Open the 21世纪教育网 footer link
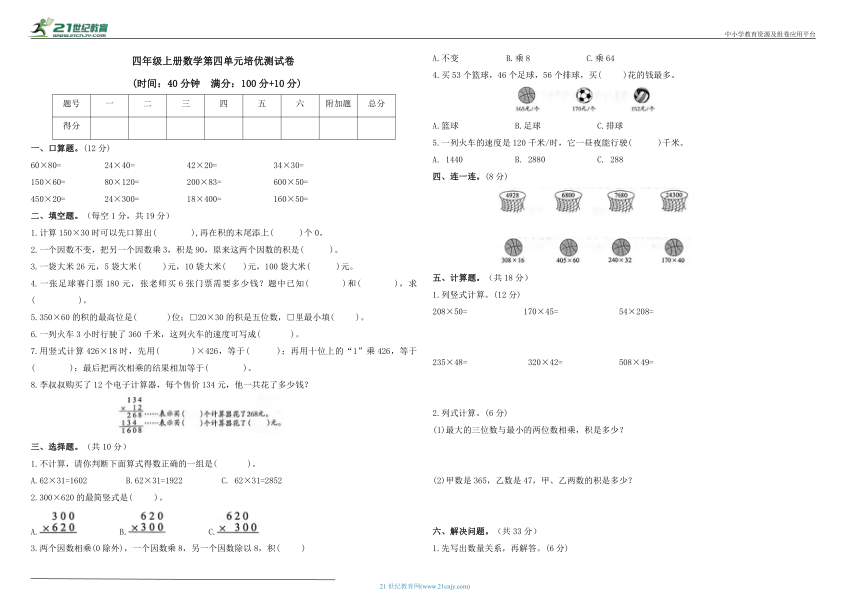The height and width of the screenshot is (608, 860). tap(425, 587)
